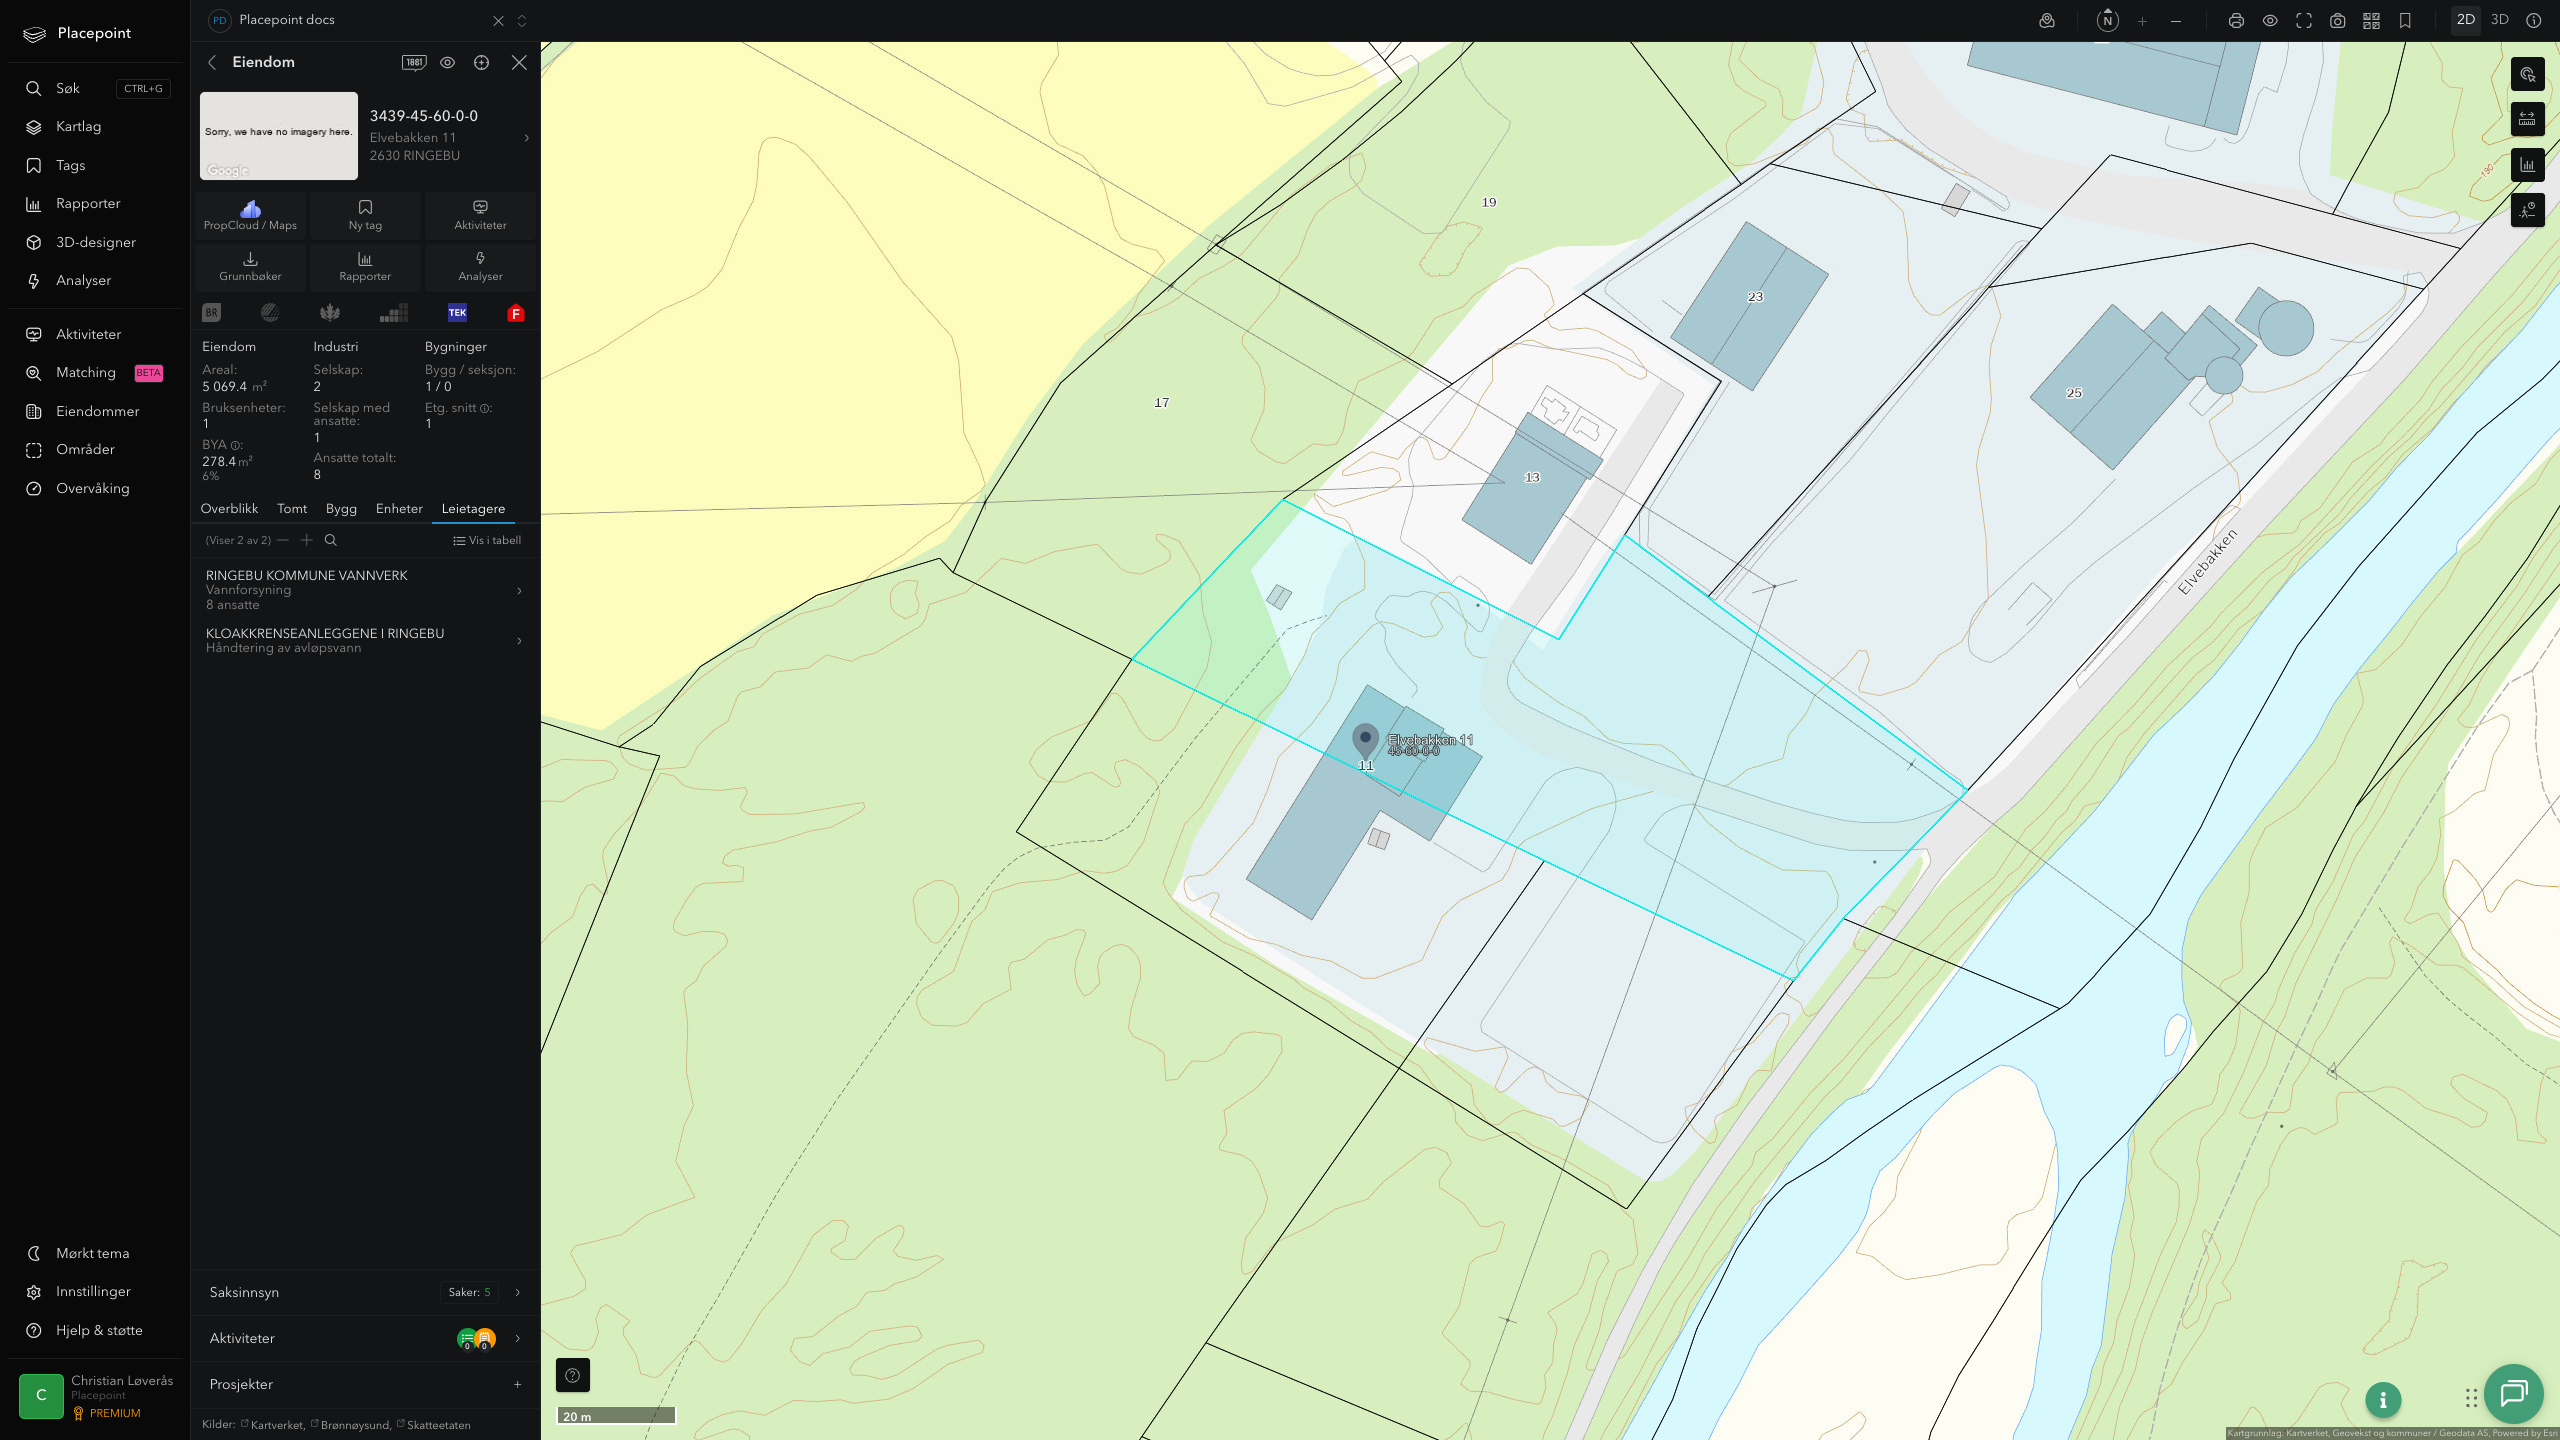Center map on property with crosshair icon
2560x1440 pixels.
481,62
